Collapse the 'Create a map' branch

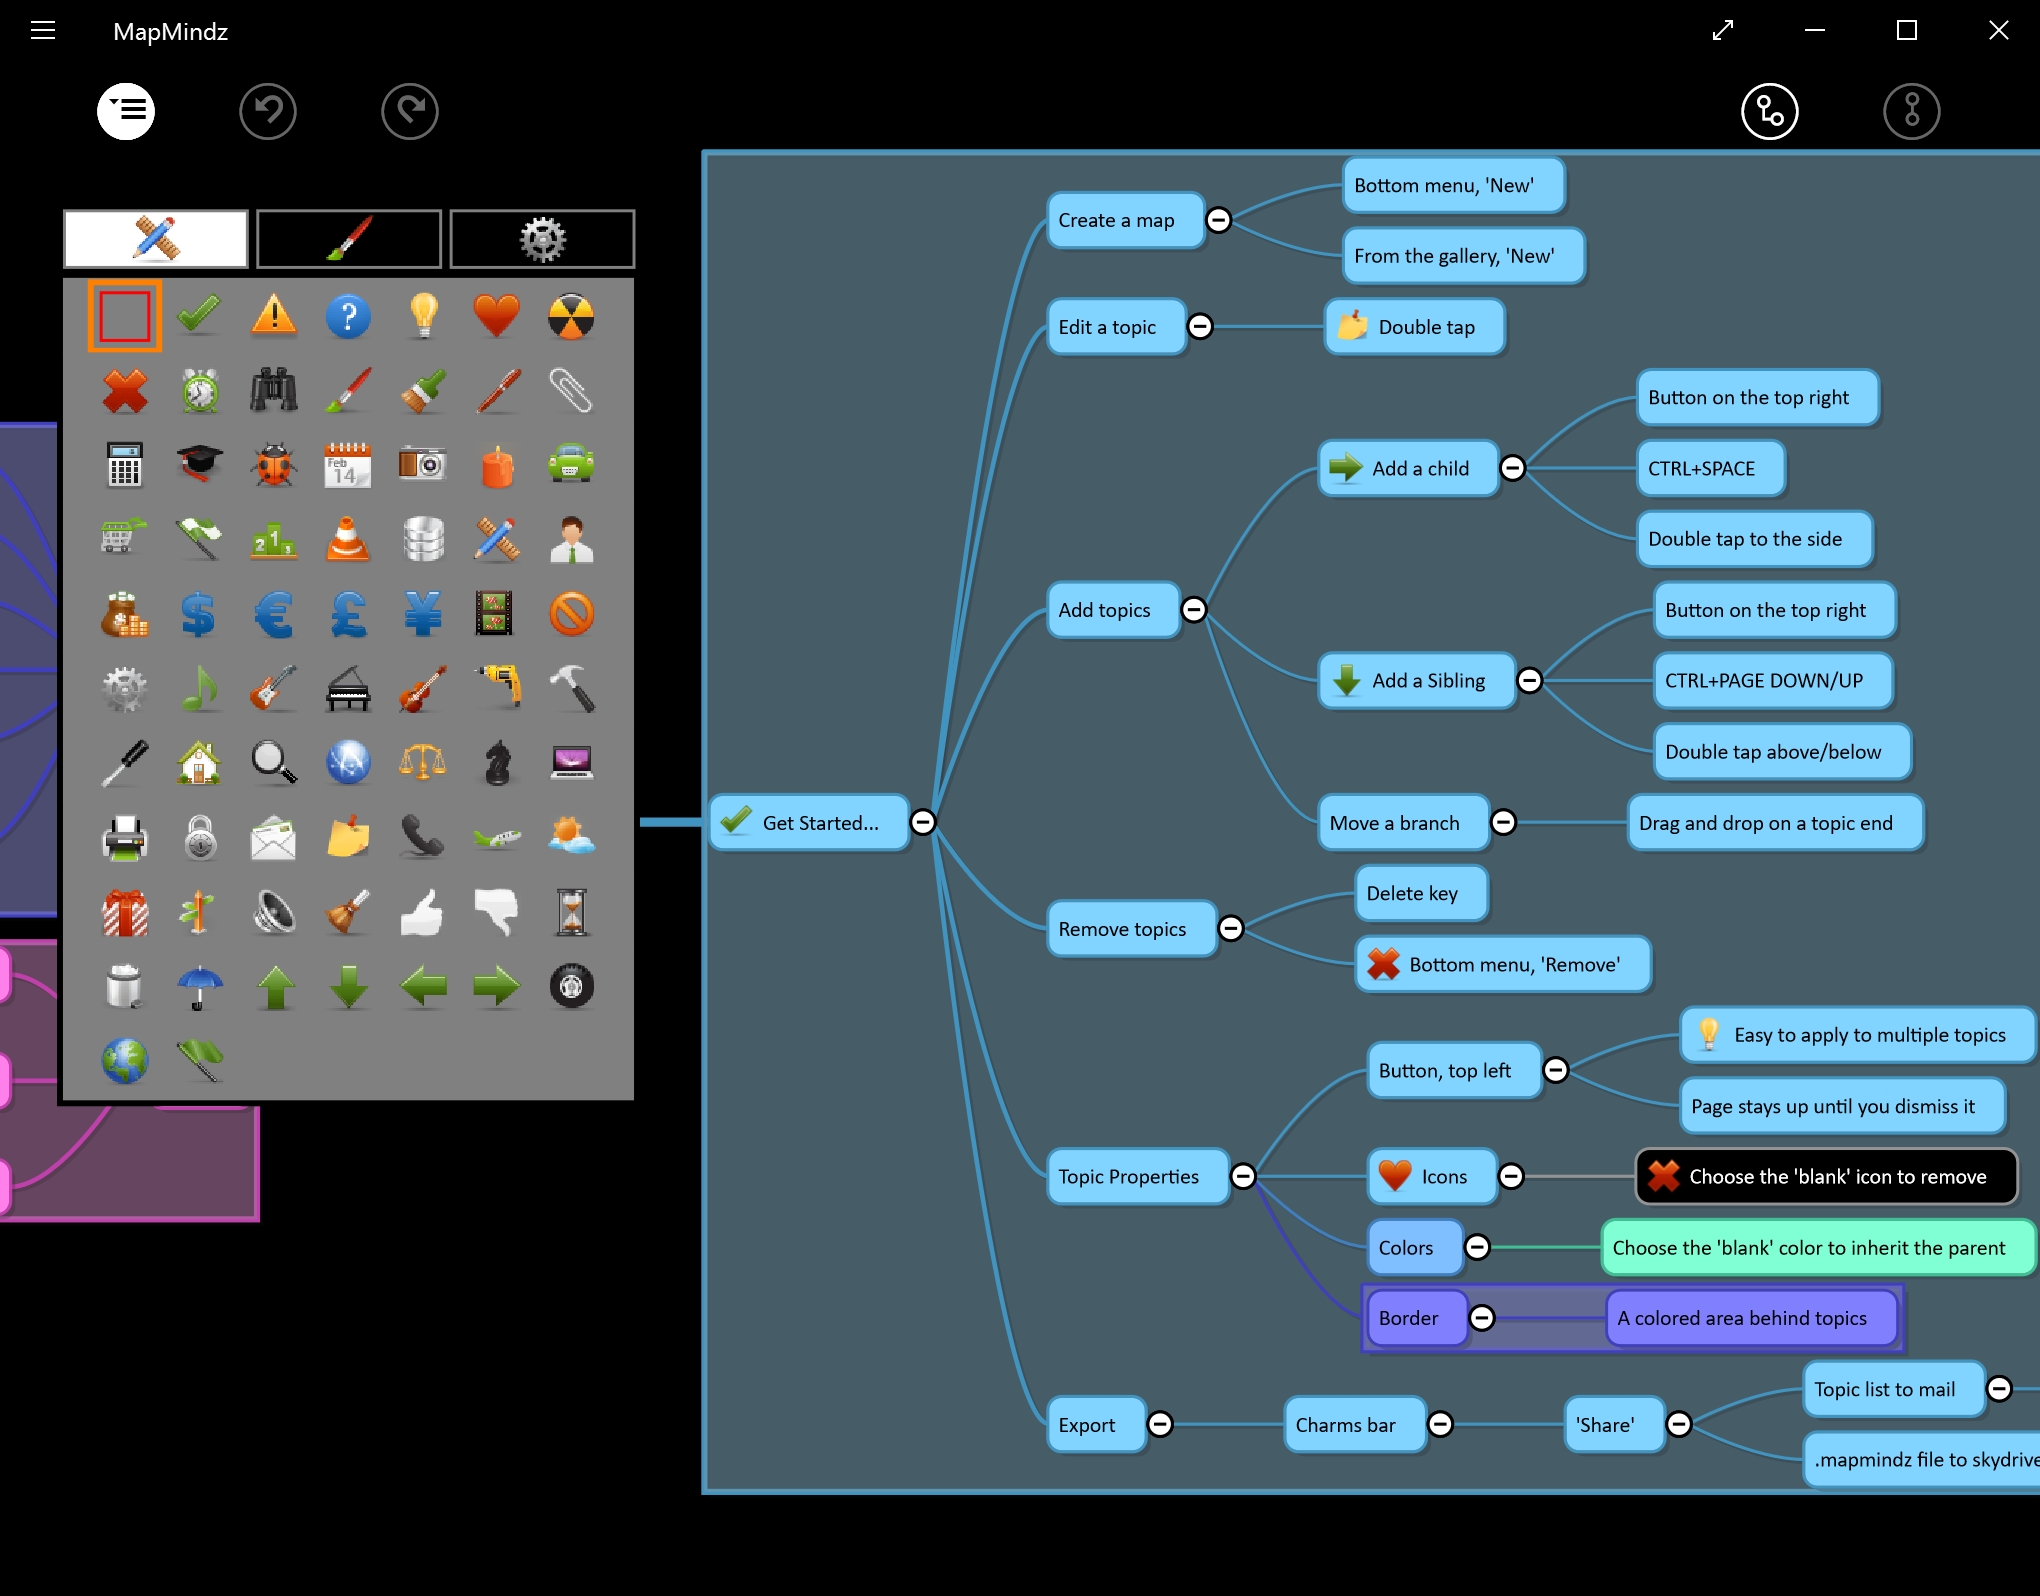(1218, 220)
